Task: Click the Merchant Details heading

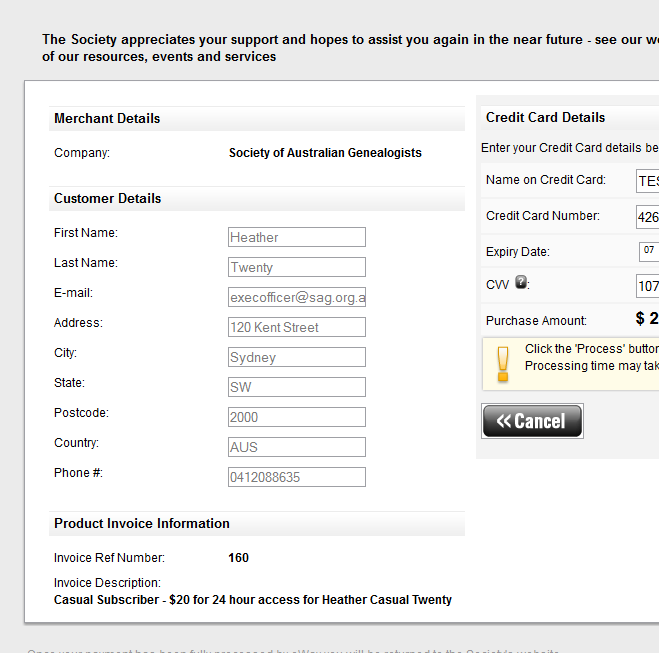Action: pos(107,118)
